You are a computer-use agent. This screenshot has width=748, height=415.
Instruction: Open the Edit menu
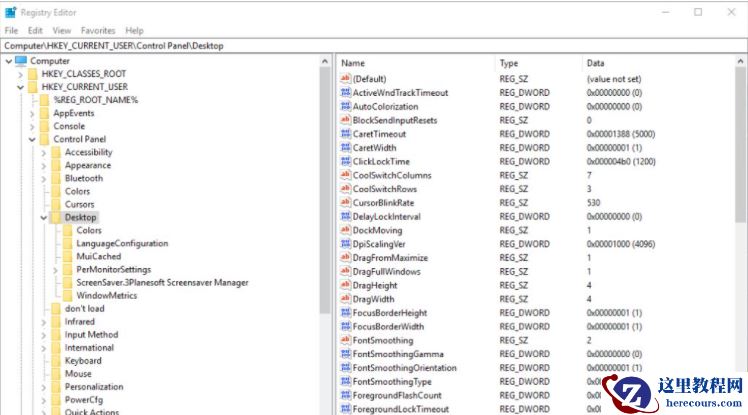click(x=35, y=31)
